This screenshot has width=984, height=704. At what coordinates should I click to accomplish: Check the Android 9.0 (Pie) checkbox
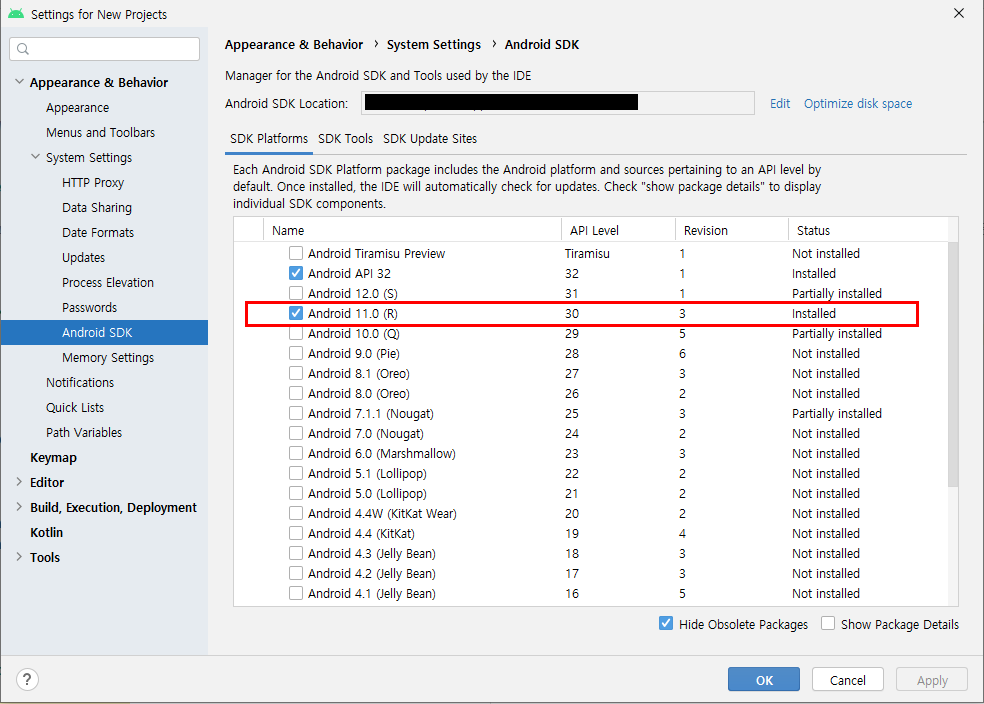pos(296,354)
